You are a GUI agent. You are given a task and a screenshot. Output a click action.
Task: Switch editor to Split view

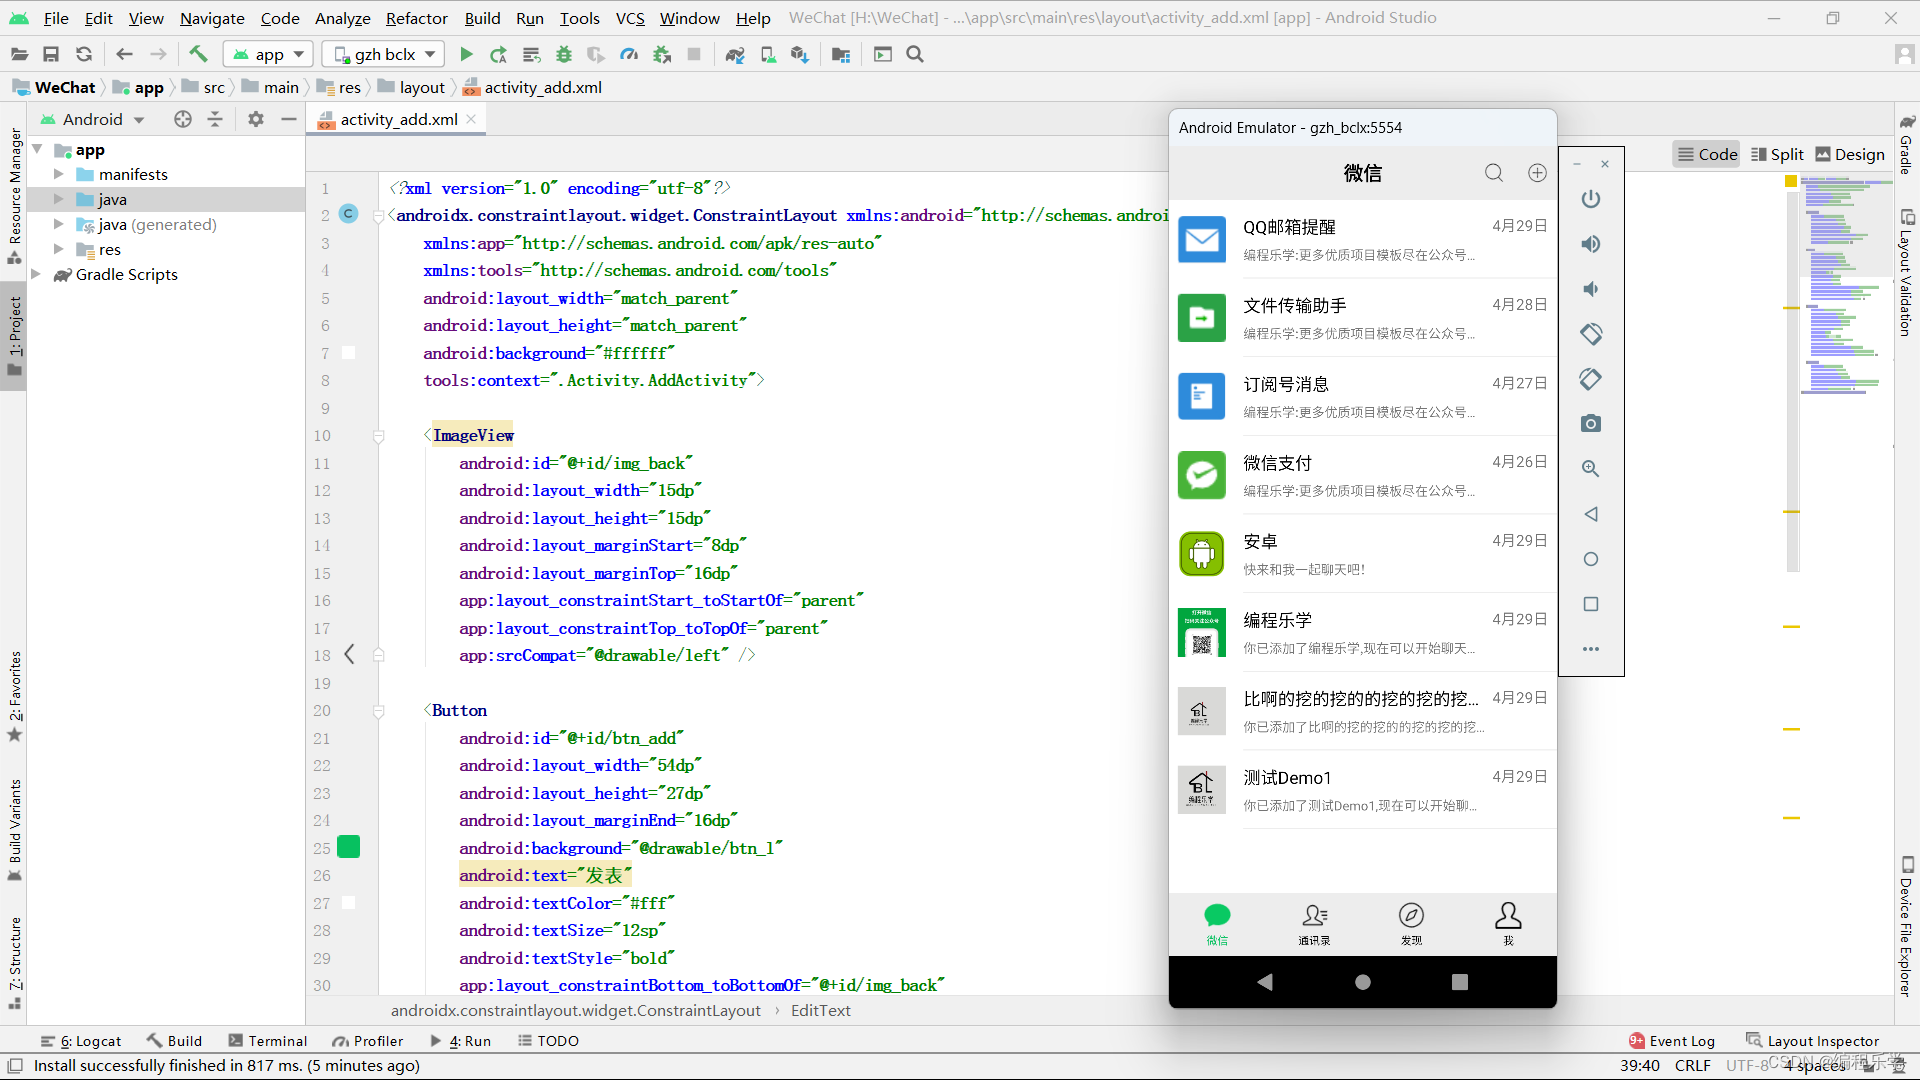click(1777, 154)
